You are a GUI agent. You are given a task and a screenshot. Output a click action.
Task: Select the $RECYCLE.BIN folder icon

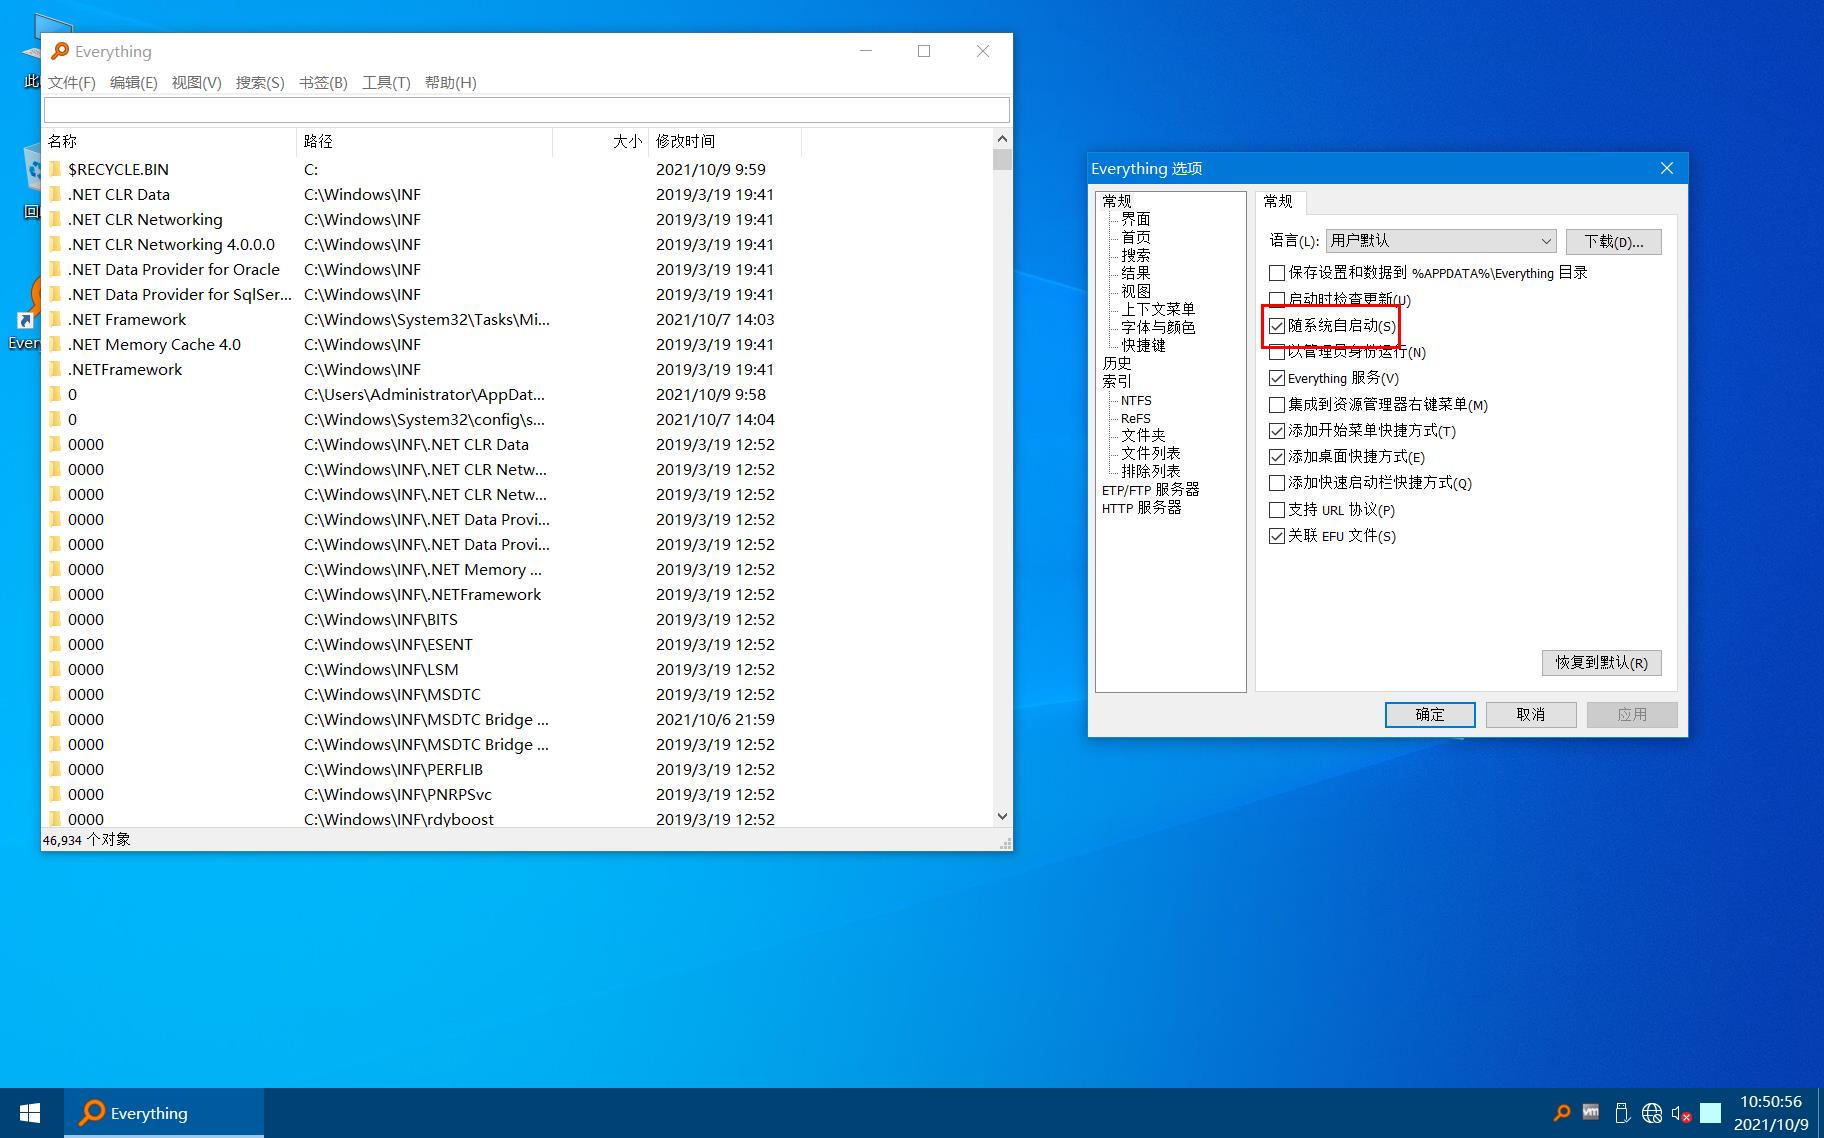[56, 169]
